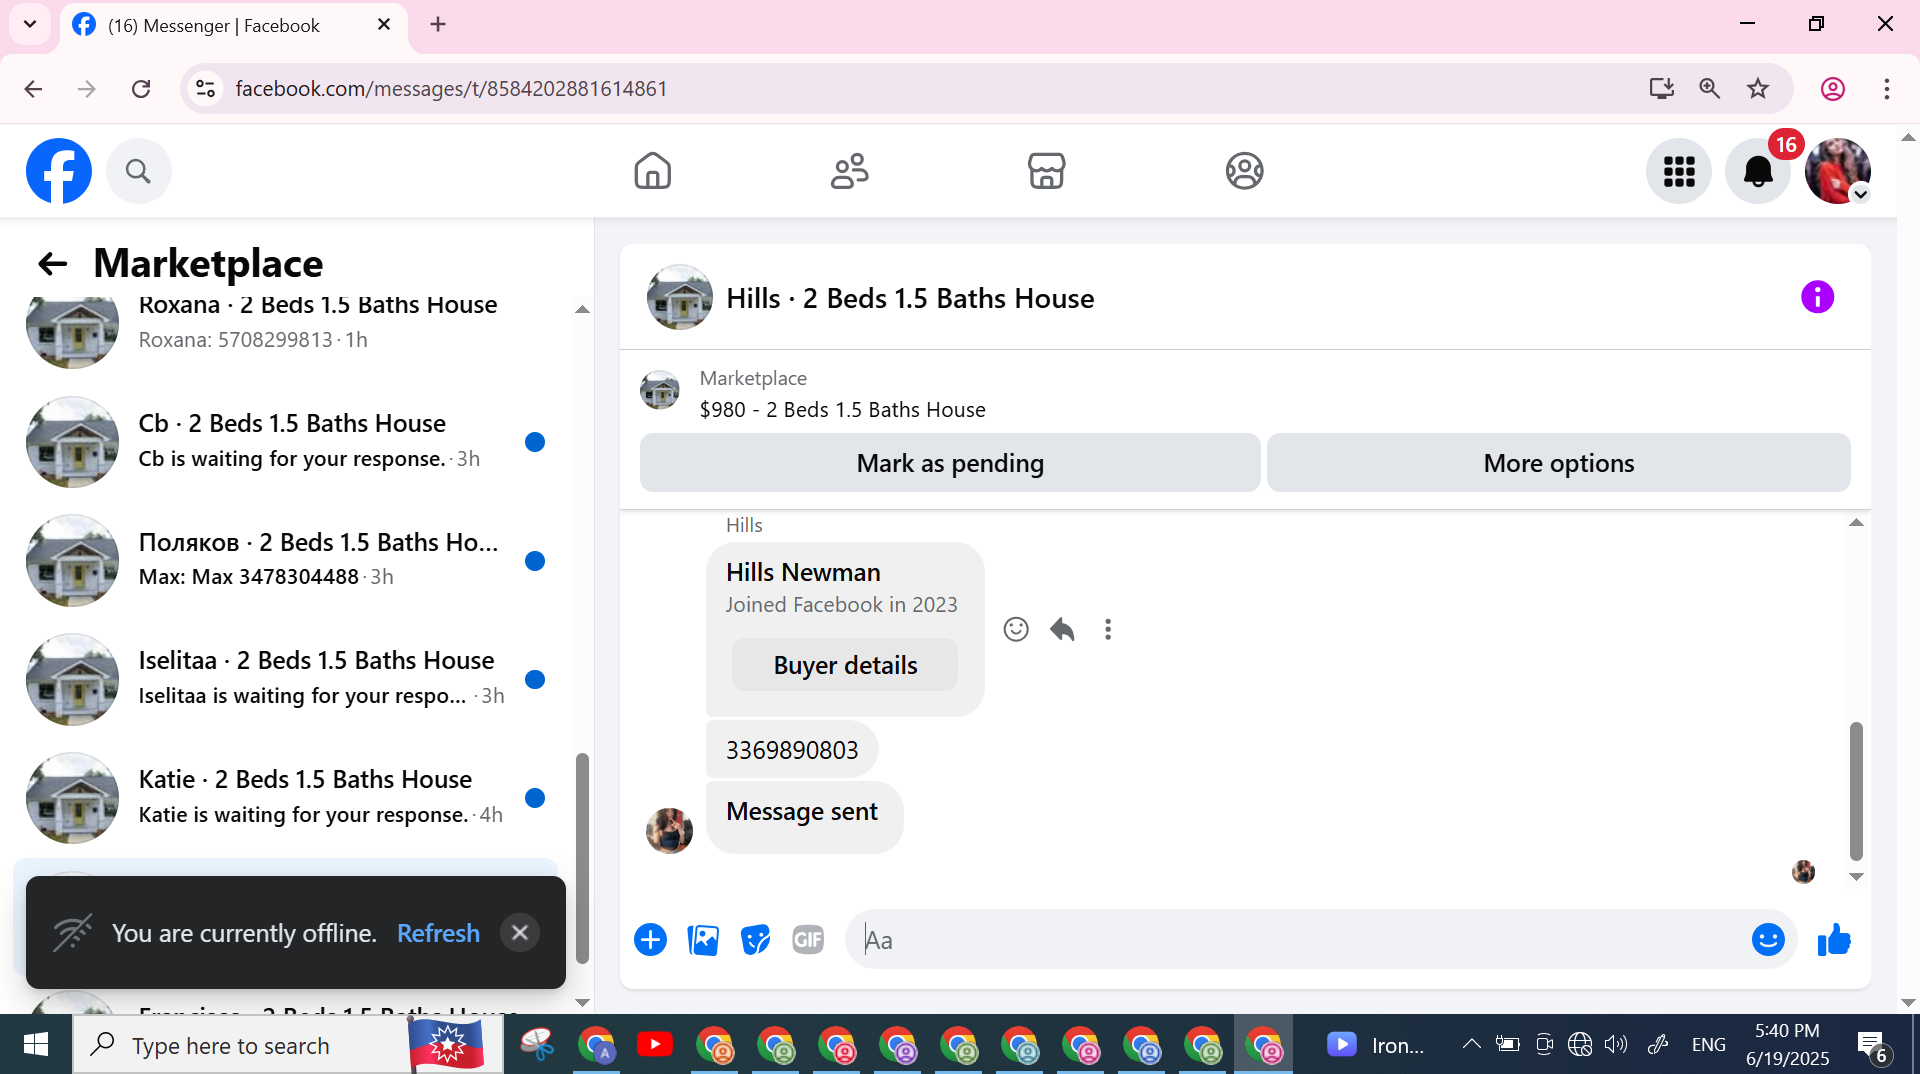Install app icon in address bar
The height and width of the screenshot is (1074, 1920).
tap(1661, 89)
